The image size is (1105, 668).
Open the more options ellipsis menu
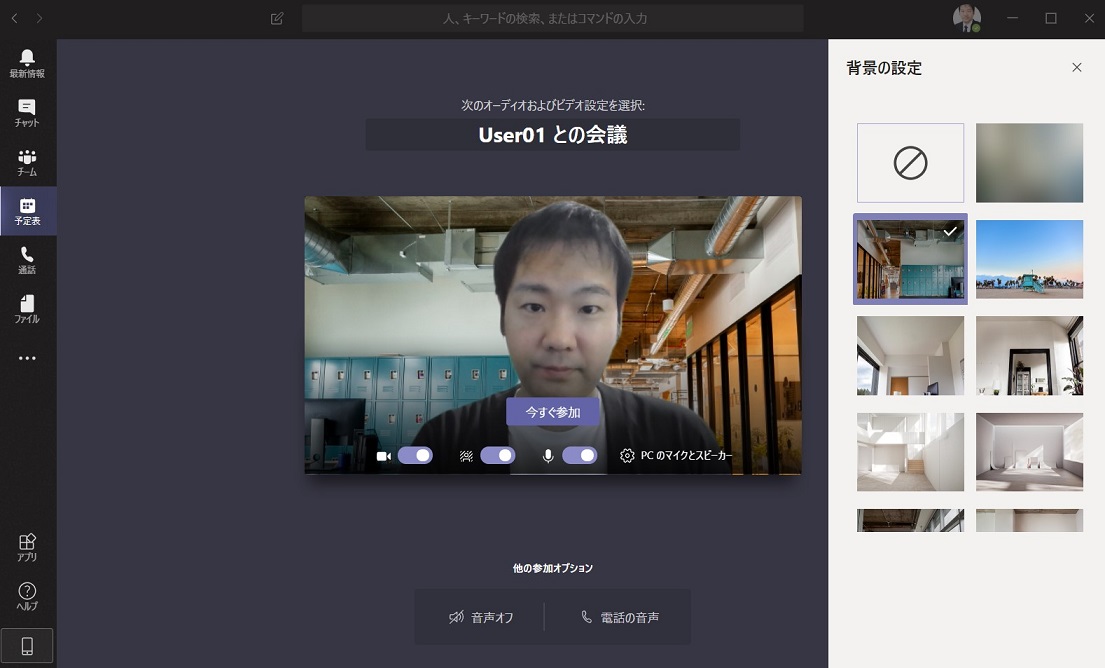pyautogui.click(x=27, y=358)
